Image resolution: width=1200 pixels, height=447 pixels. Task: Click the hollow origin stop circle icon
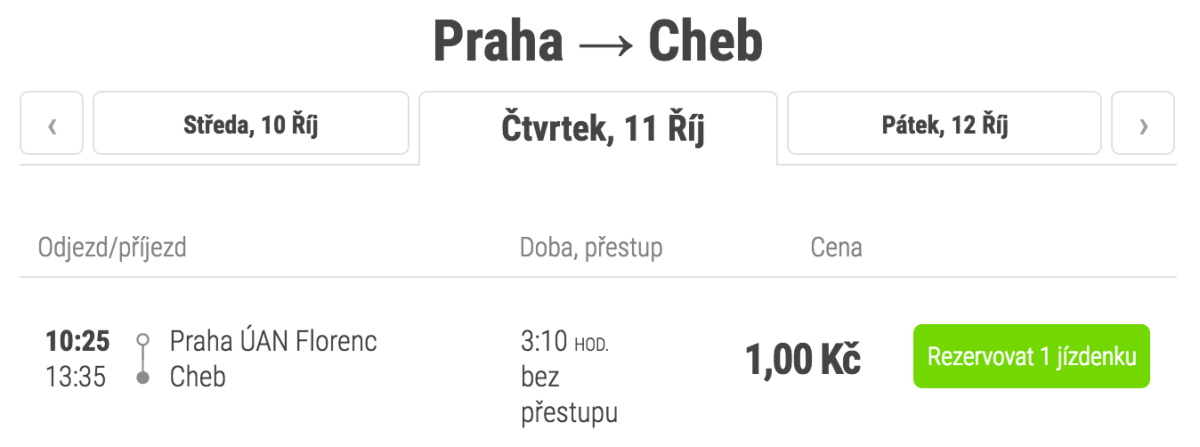coord(143,339)
